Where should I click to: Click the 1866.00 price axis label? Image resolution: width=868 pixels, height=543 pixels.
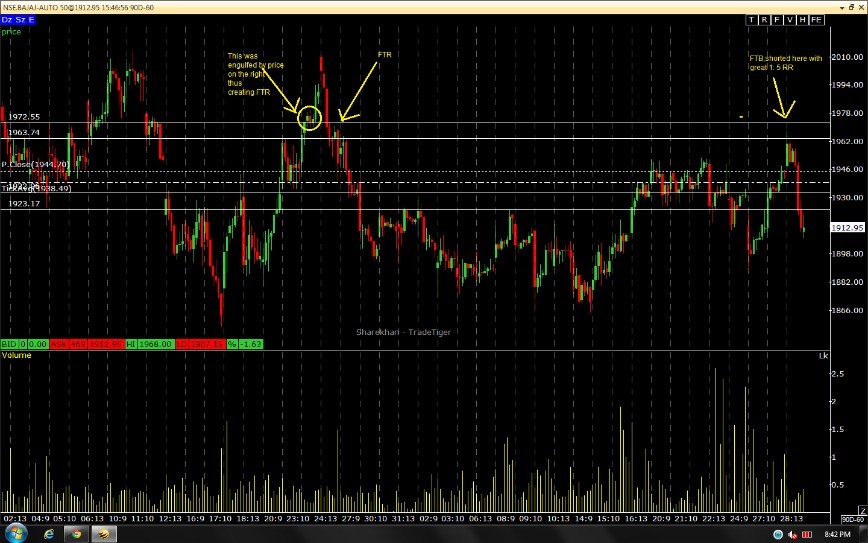848,311
